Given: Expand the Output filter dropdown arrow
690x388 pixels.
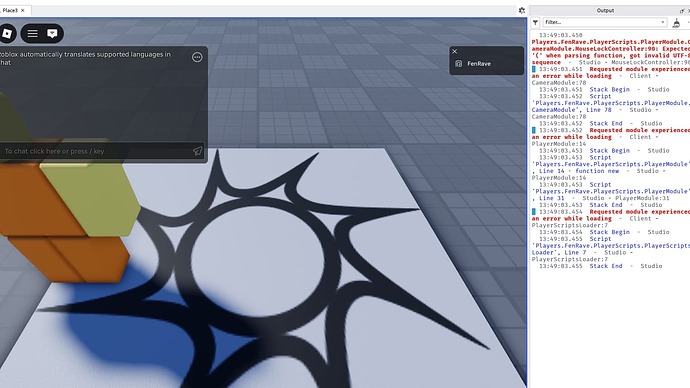Looking at the screenshot, I should click(x=663, y=22).
